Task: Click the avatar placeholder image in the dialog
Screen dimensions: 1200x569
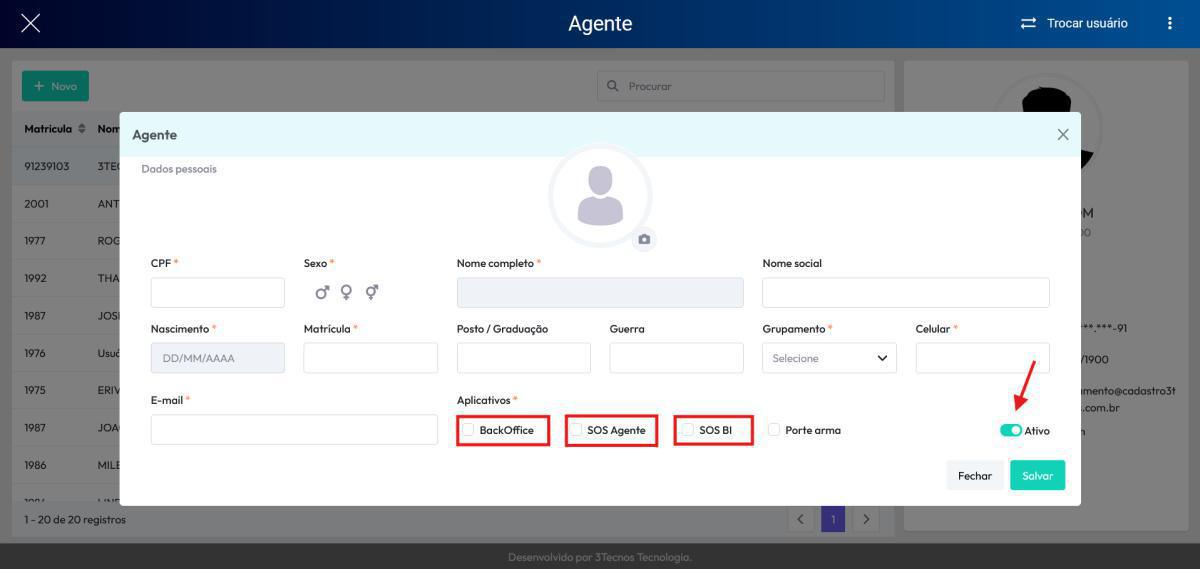Action: pos(600,196)
